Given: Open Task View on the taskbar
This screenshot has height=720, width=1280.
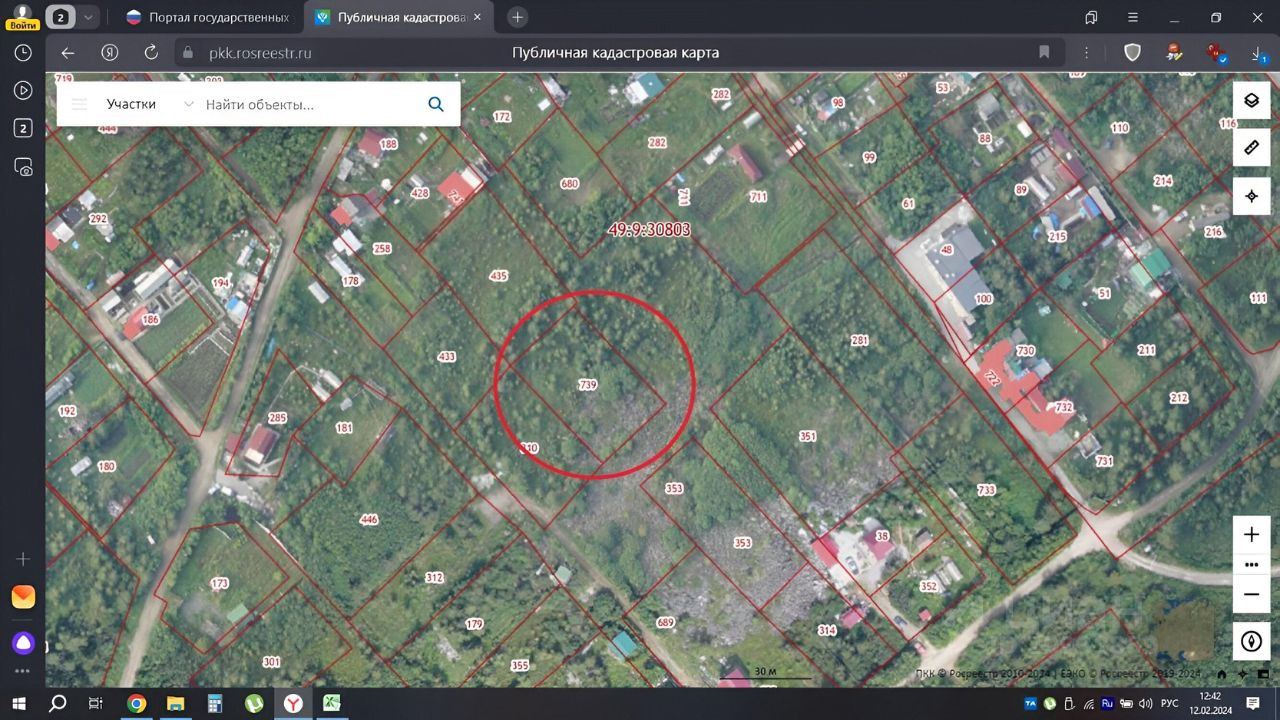Looking at the screenshot, I should coord(96,704).
